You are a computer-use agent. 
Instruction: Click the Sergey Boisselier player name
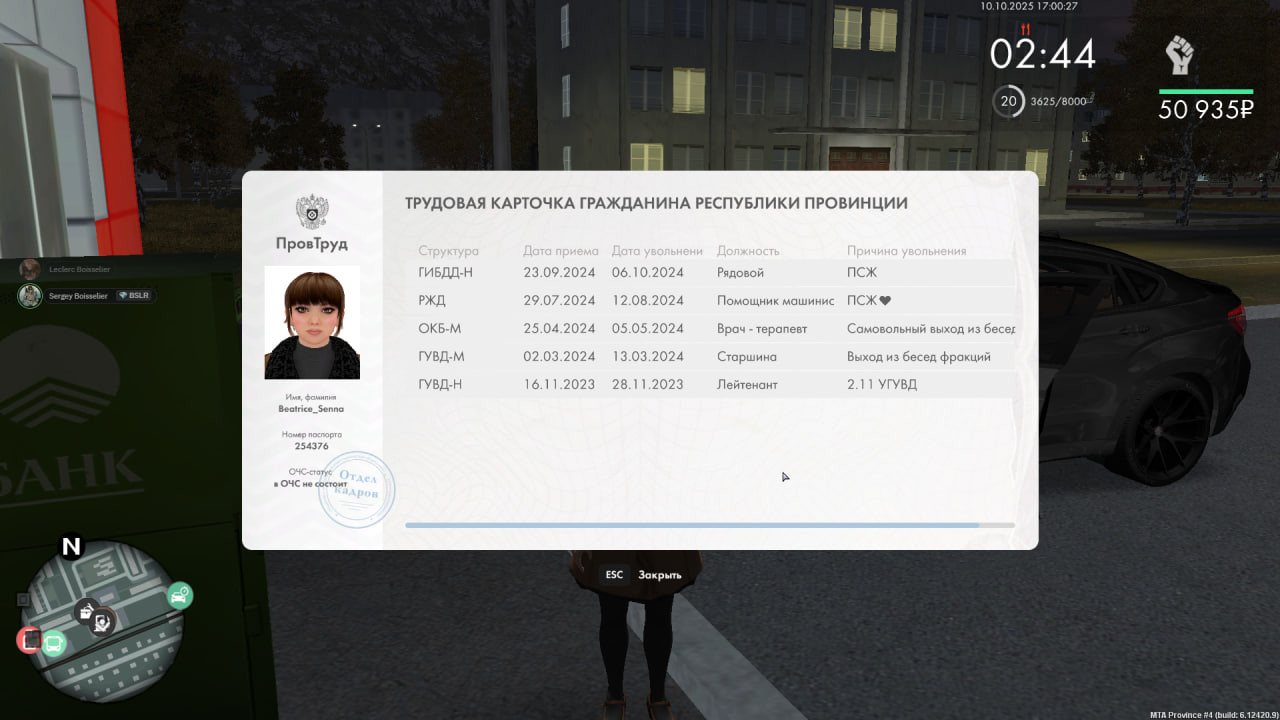click(x=80, y=296)
